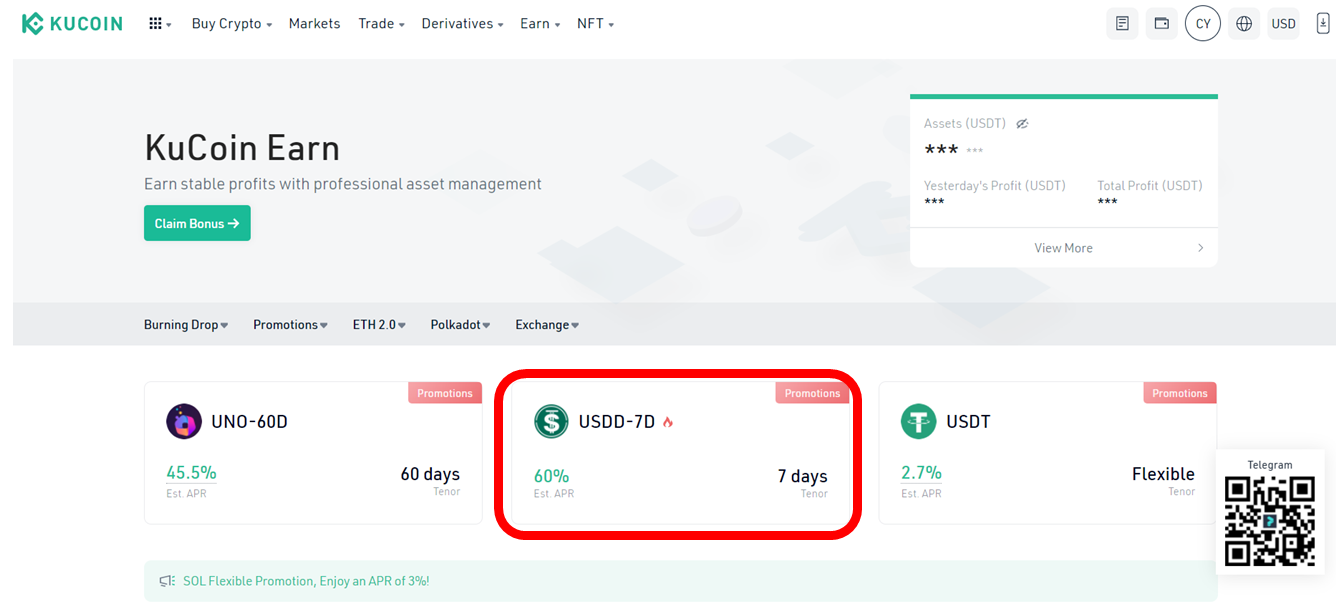Click Total Profit (USDT) label
The width and height of the screenshot is (1336, 613).
(1150, 186)
